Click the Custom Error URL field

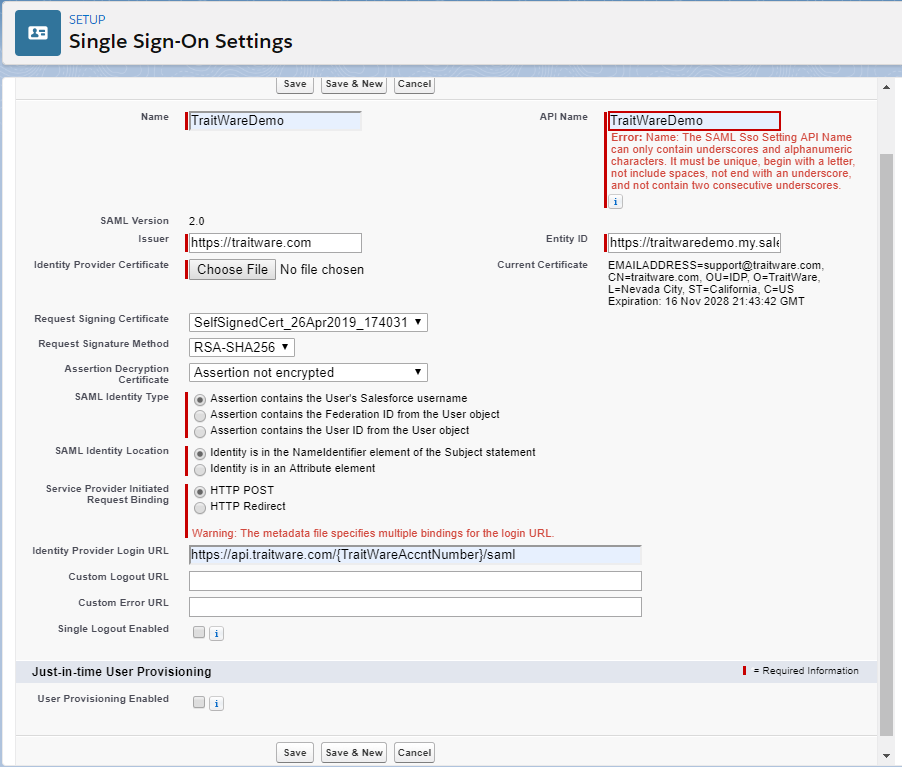415,606
